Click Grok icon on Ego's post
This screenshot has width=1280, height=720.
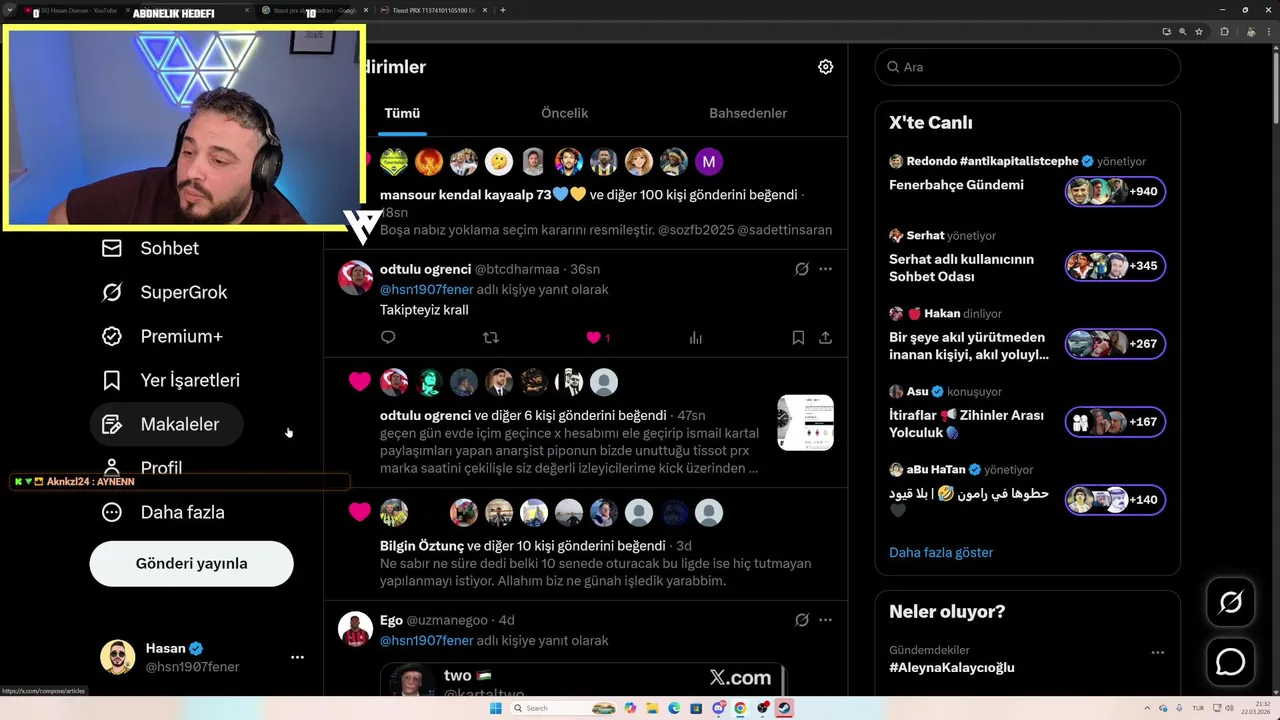(x=801, y=620)
